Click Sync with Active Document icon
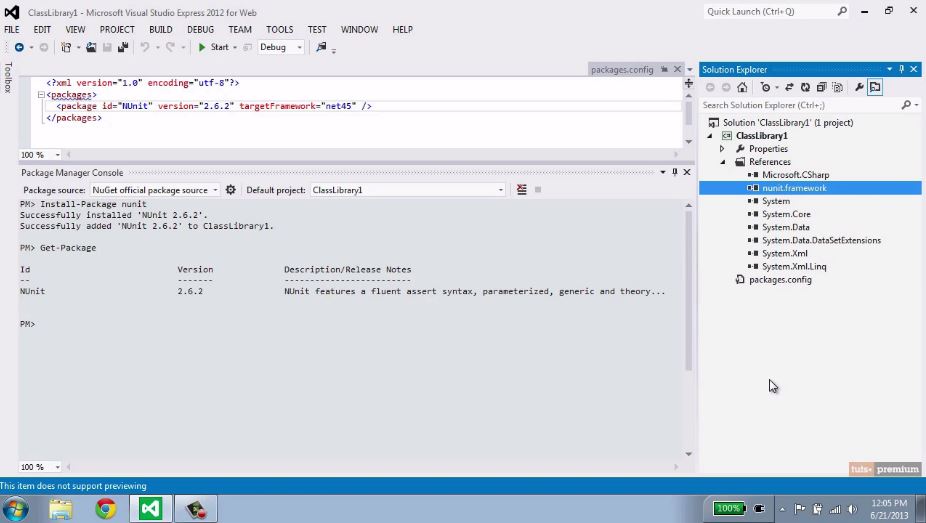The height and width of the screenshot is (523, 926). [x=789, y=87]
